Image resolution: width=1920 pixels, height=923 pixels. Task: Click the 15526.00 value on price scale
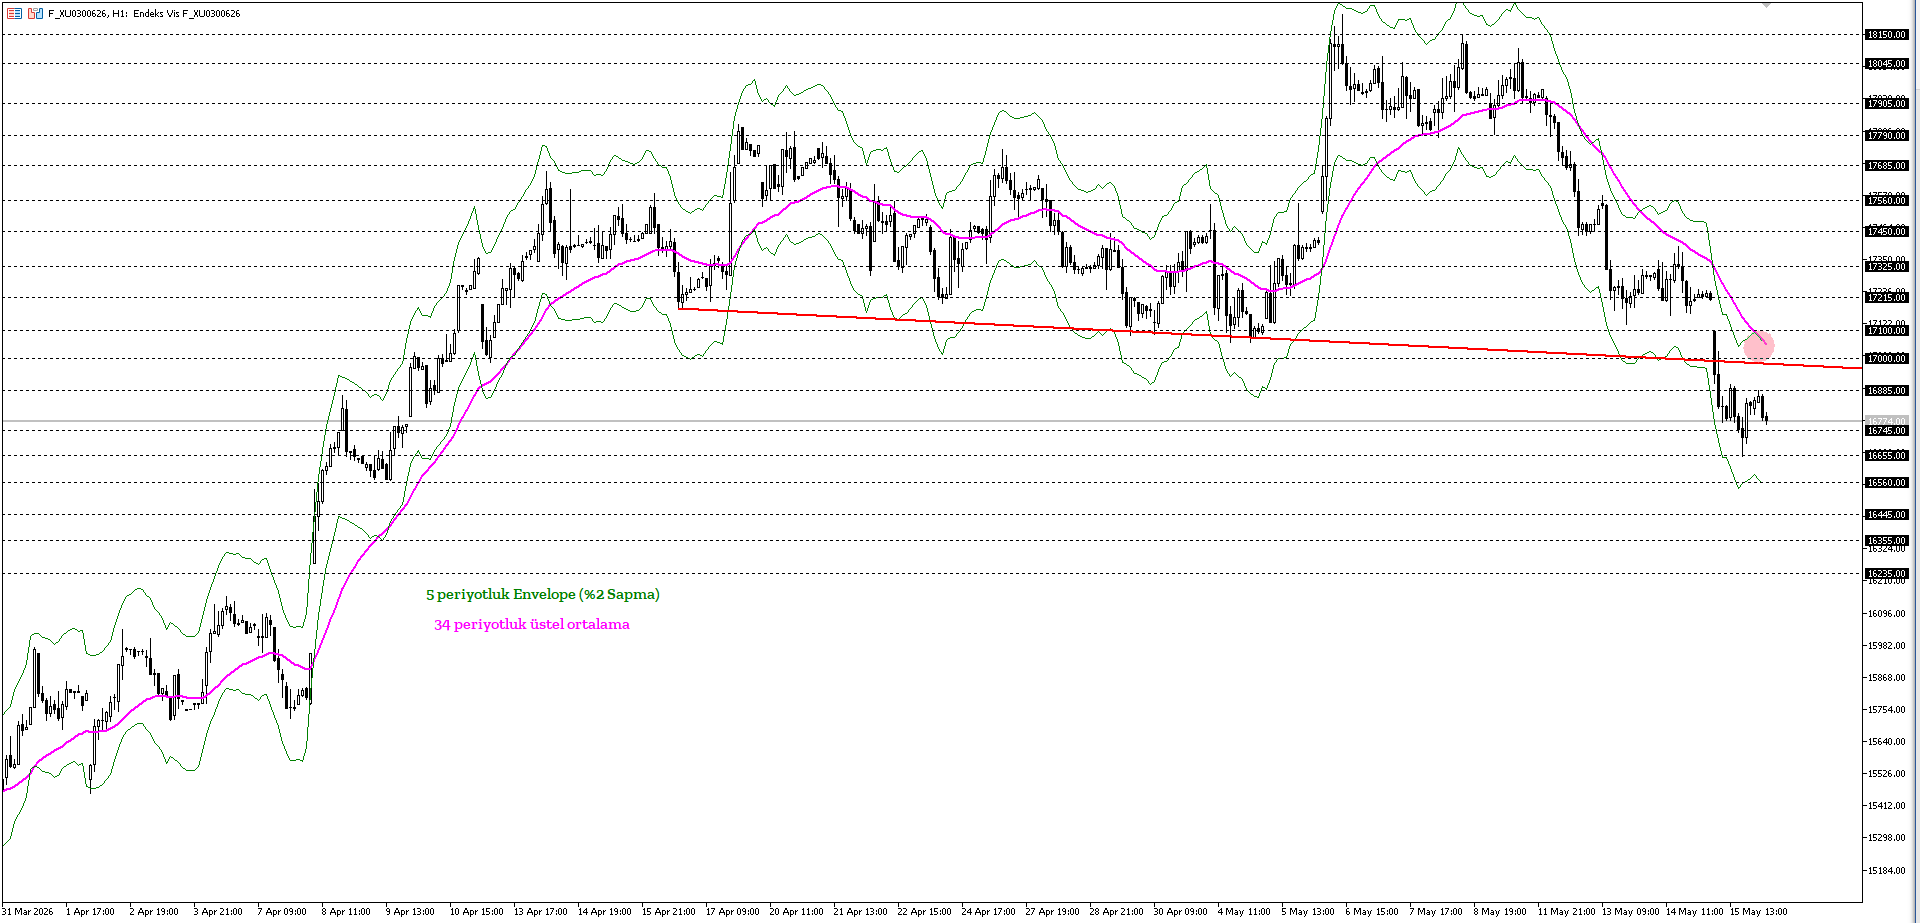click(1887, 774)
